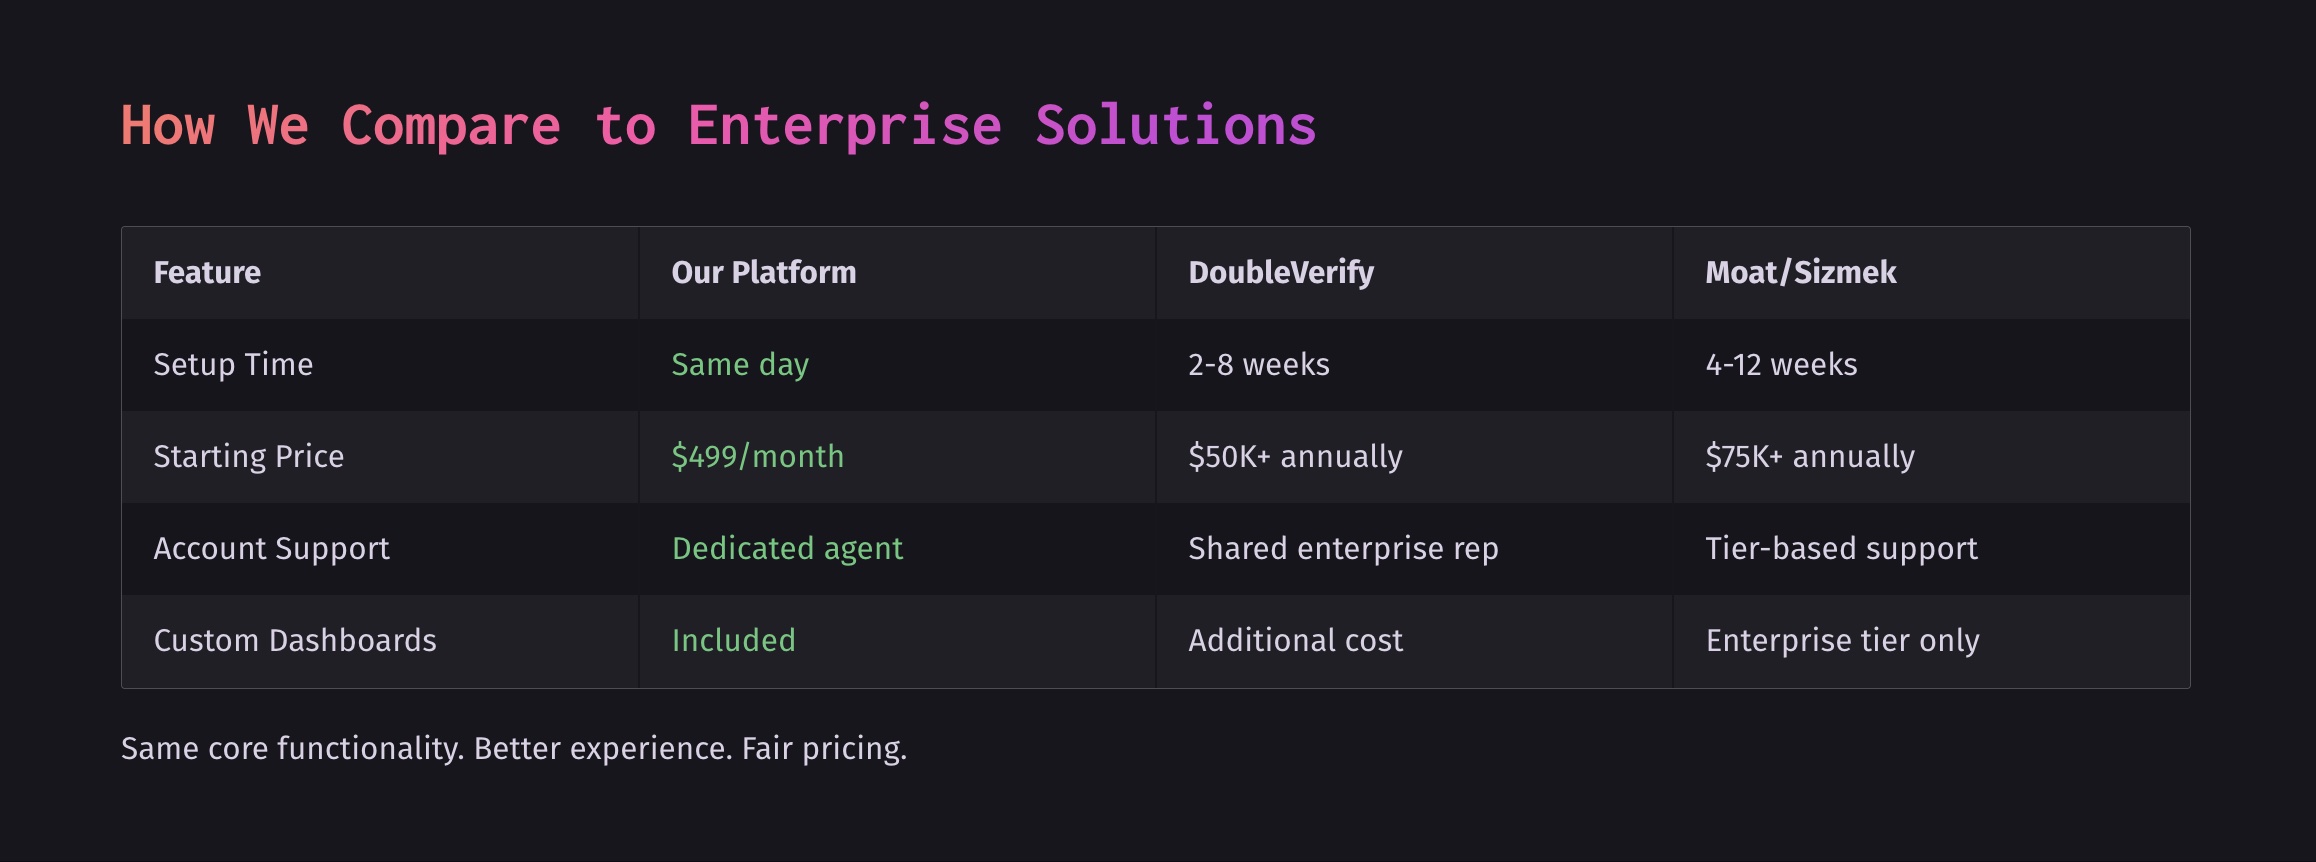The image size is (2316, 862).
Task: Click the '4-12 weeks' cell
Action: point(1780,365)
